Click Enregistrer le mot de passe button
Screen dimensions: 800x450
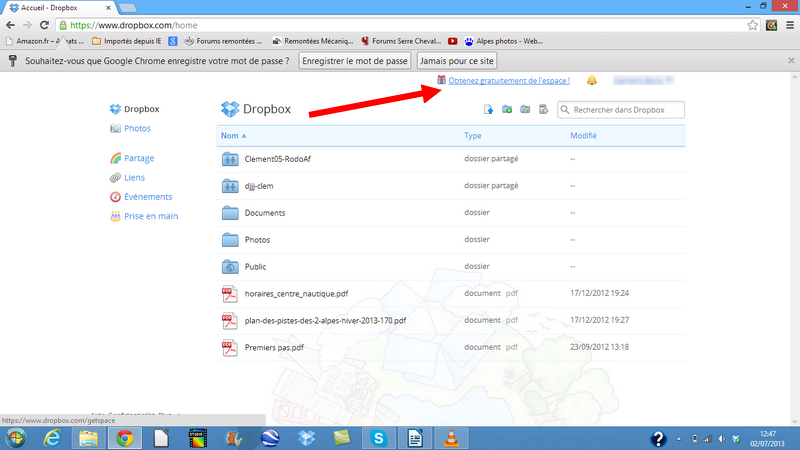355,61
